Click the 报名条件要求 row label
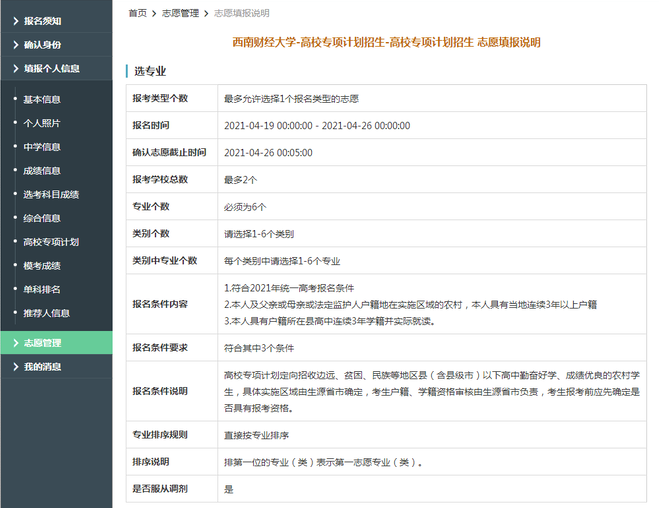 pos(160,348)
